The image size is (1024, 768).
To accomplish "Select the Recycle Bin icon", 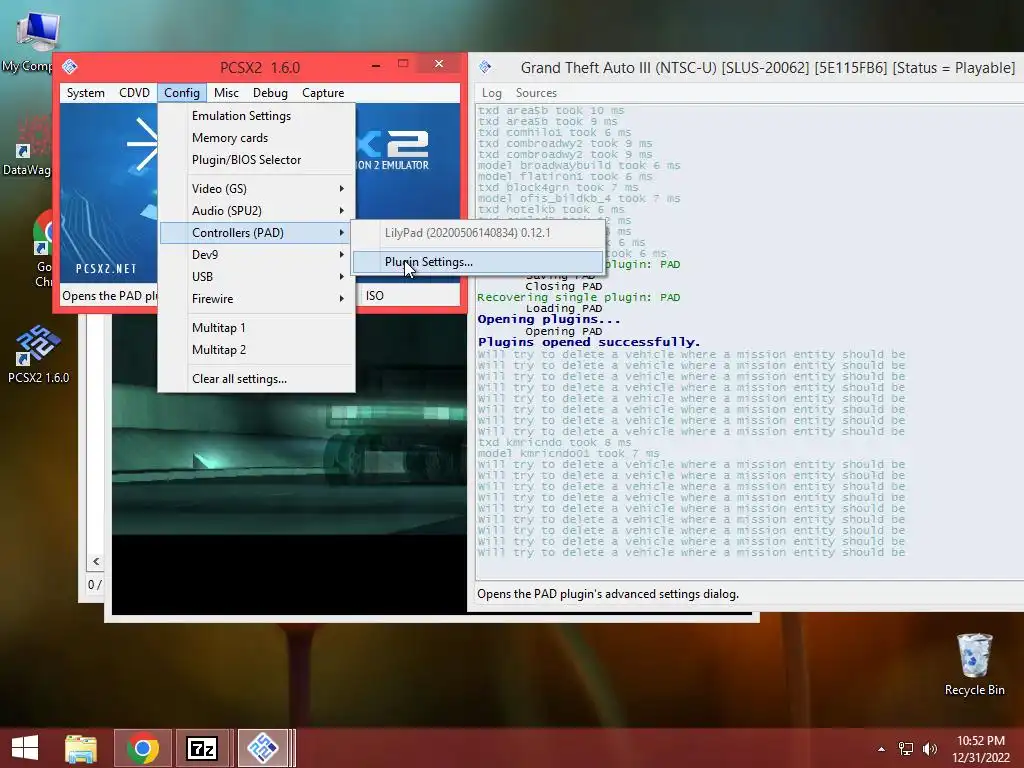I will 974,665.
